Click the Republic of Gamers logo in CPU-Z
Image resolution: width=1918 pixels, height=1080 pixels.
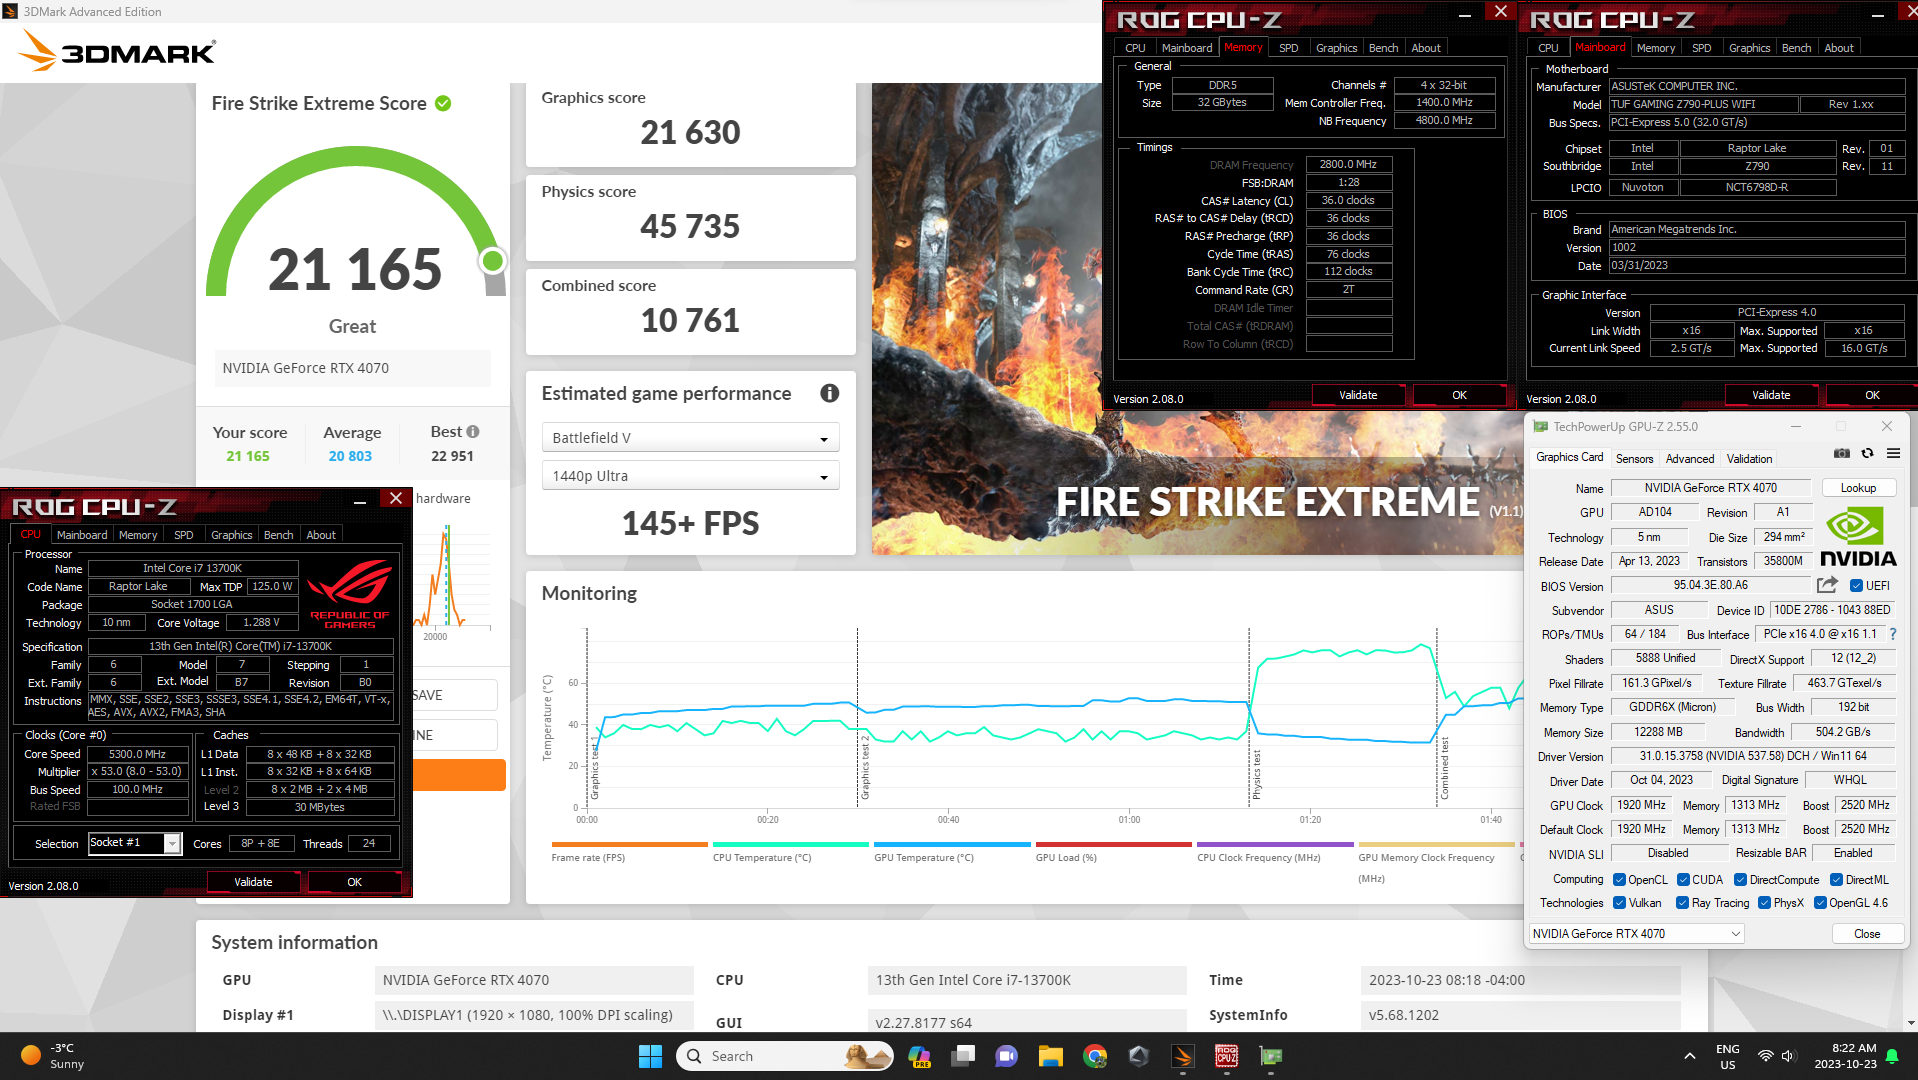click(349, 594)
